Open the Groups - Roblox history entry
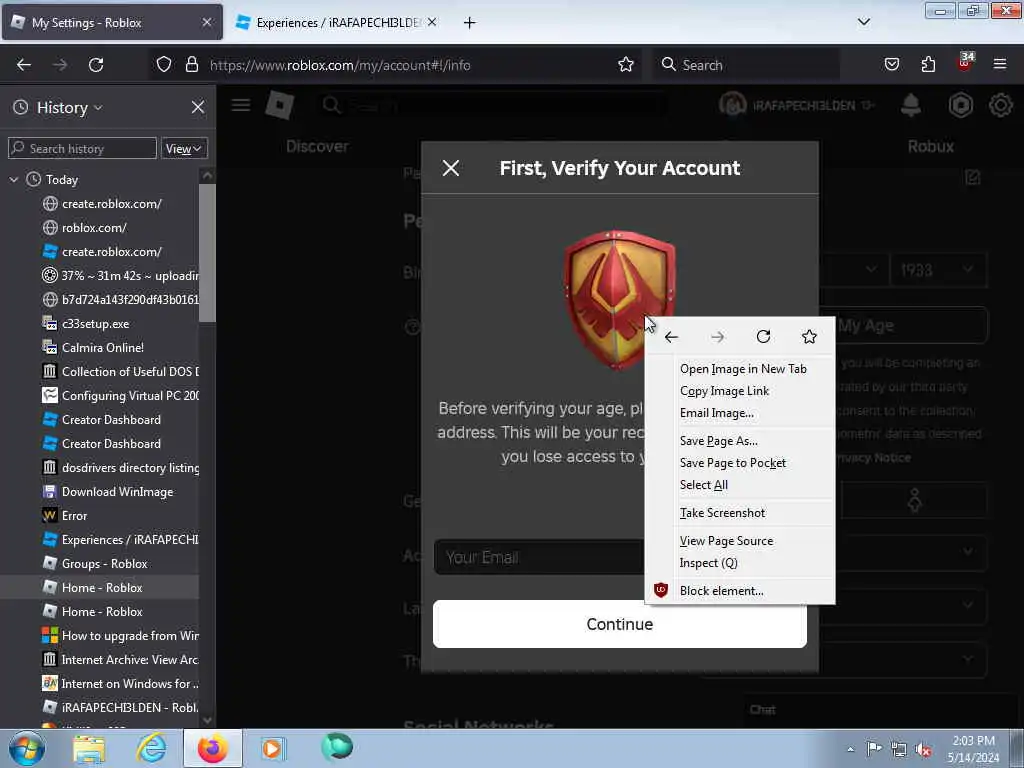 click(104, 564)
